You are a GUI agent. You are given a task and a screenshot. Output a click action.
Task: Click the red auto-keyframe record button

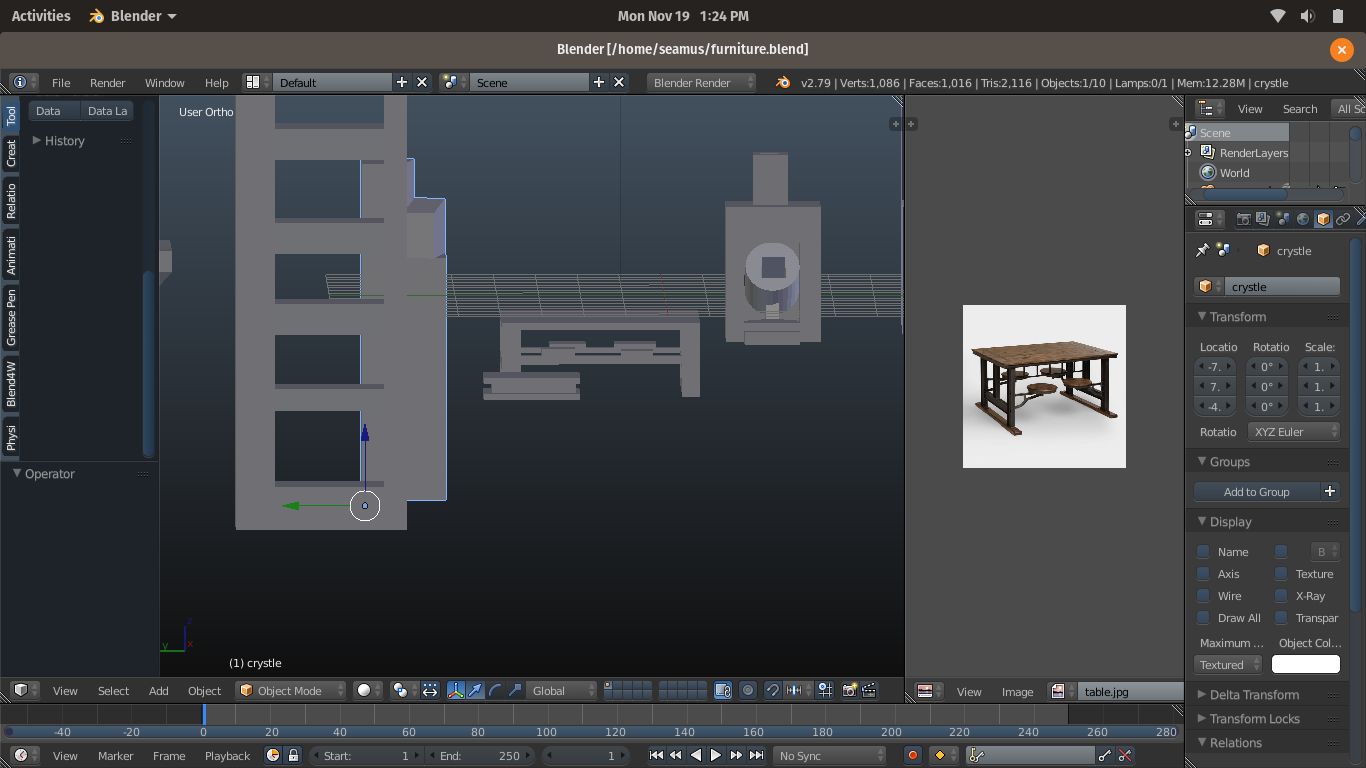(x=912, y=755)
